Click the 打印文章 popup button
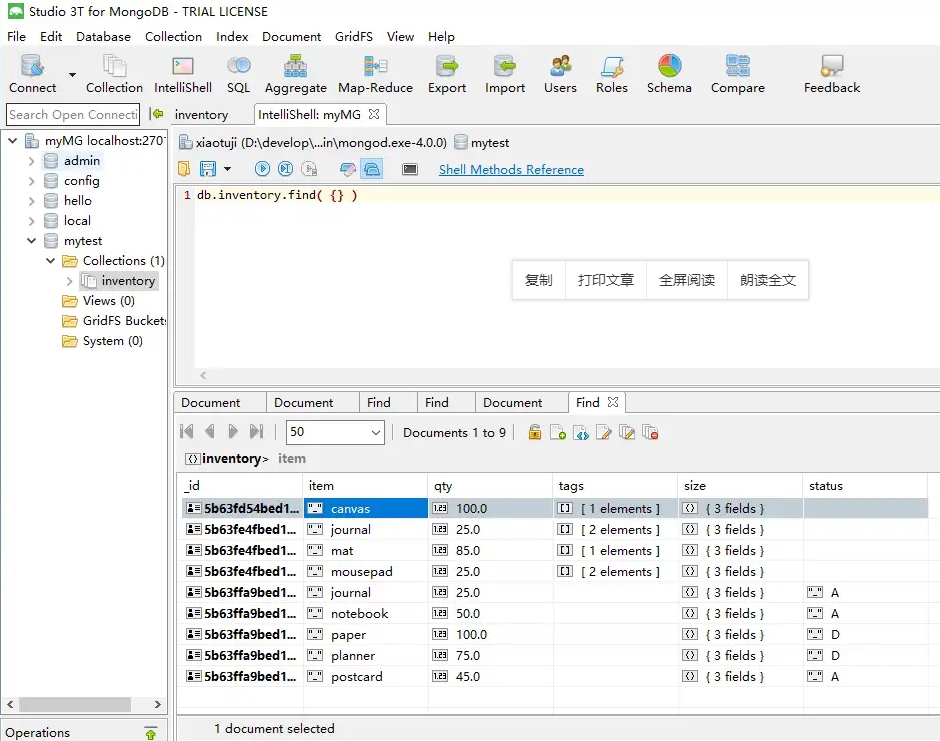The width and height of the screenshot is (940, 741). 605,280
